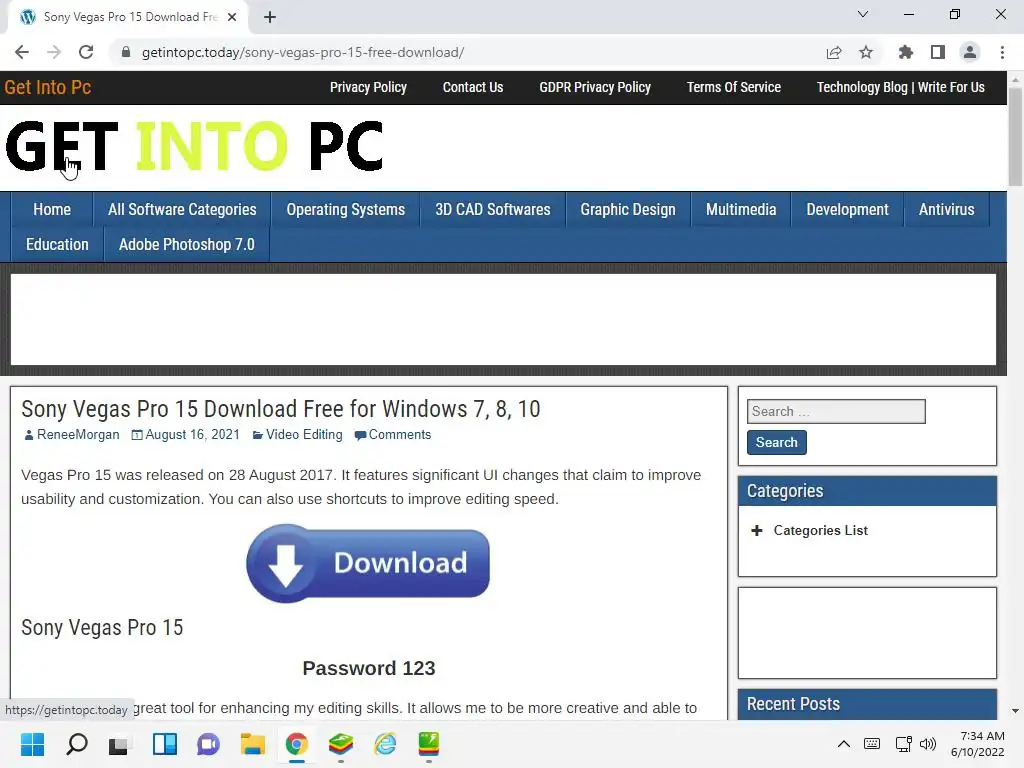This screenshot has height=768, width=1024.
Task: Open GDPR Privacy Policy page
Action: (x=595, y=88)
